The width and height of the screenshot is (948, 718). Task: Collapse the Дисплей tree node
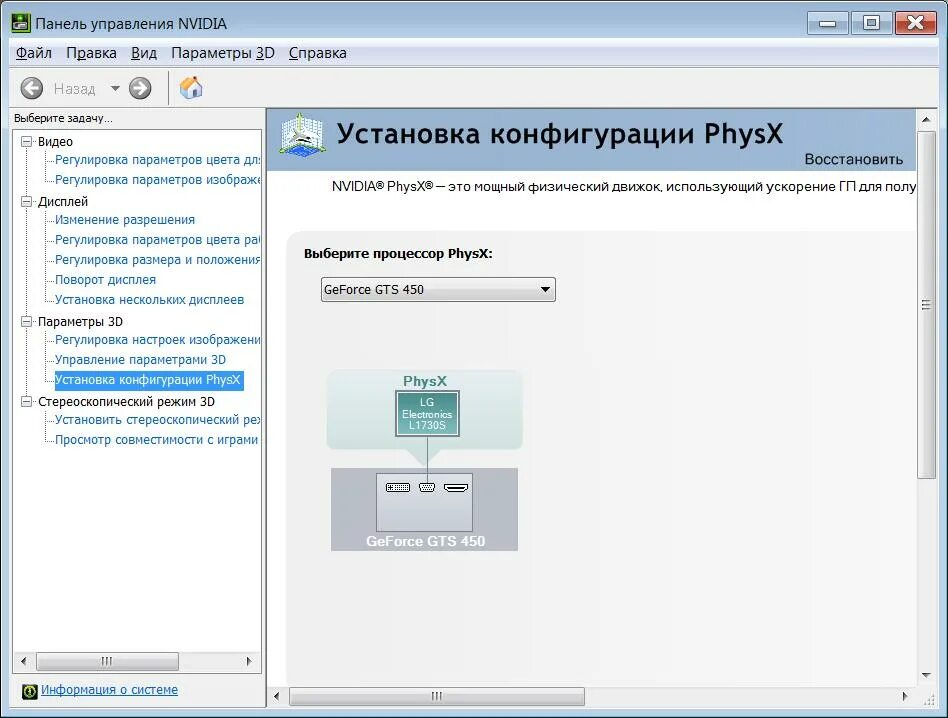click(27, 201)
